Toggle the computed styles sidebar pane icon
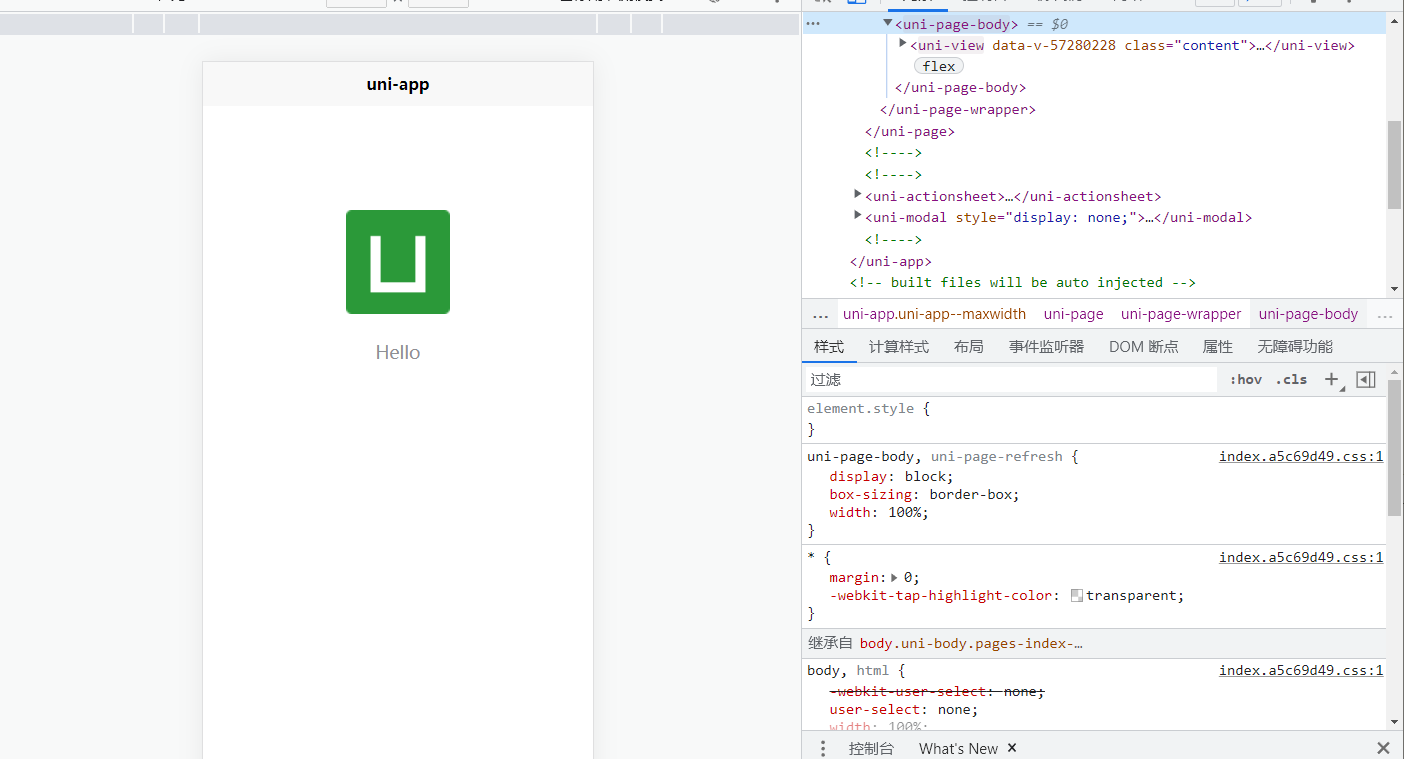1404x759 pixels. 1366,380
